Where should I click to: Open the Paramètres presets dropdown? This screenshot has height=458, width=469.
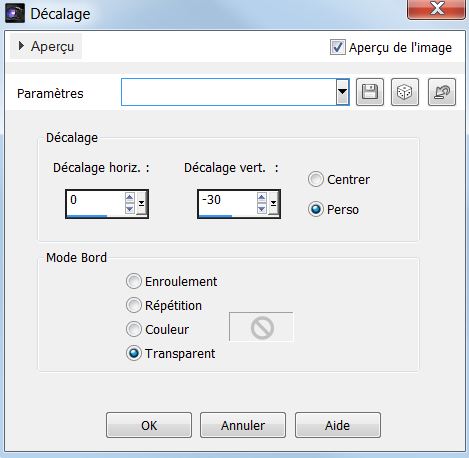(x=342, y=92)
